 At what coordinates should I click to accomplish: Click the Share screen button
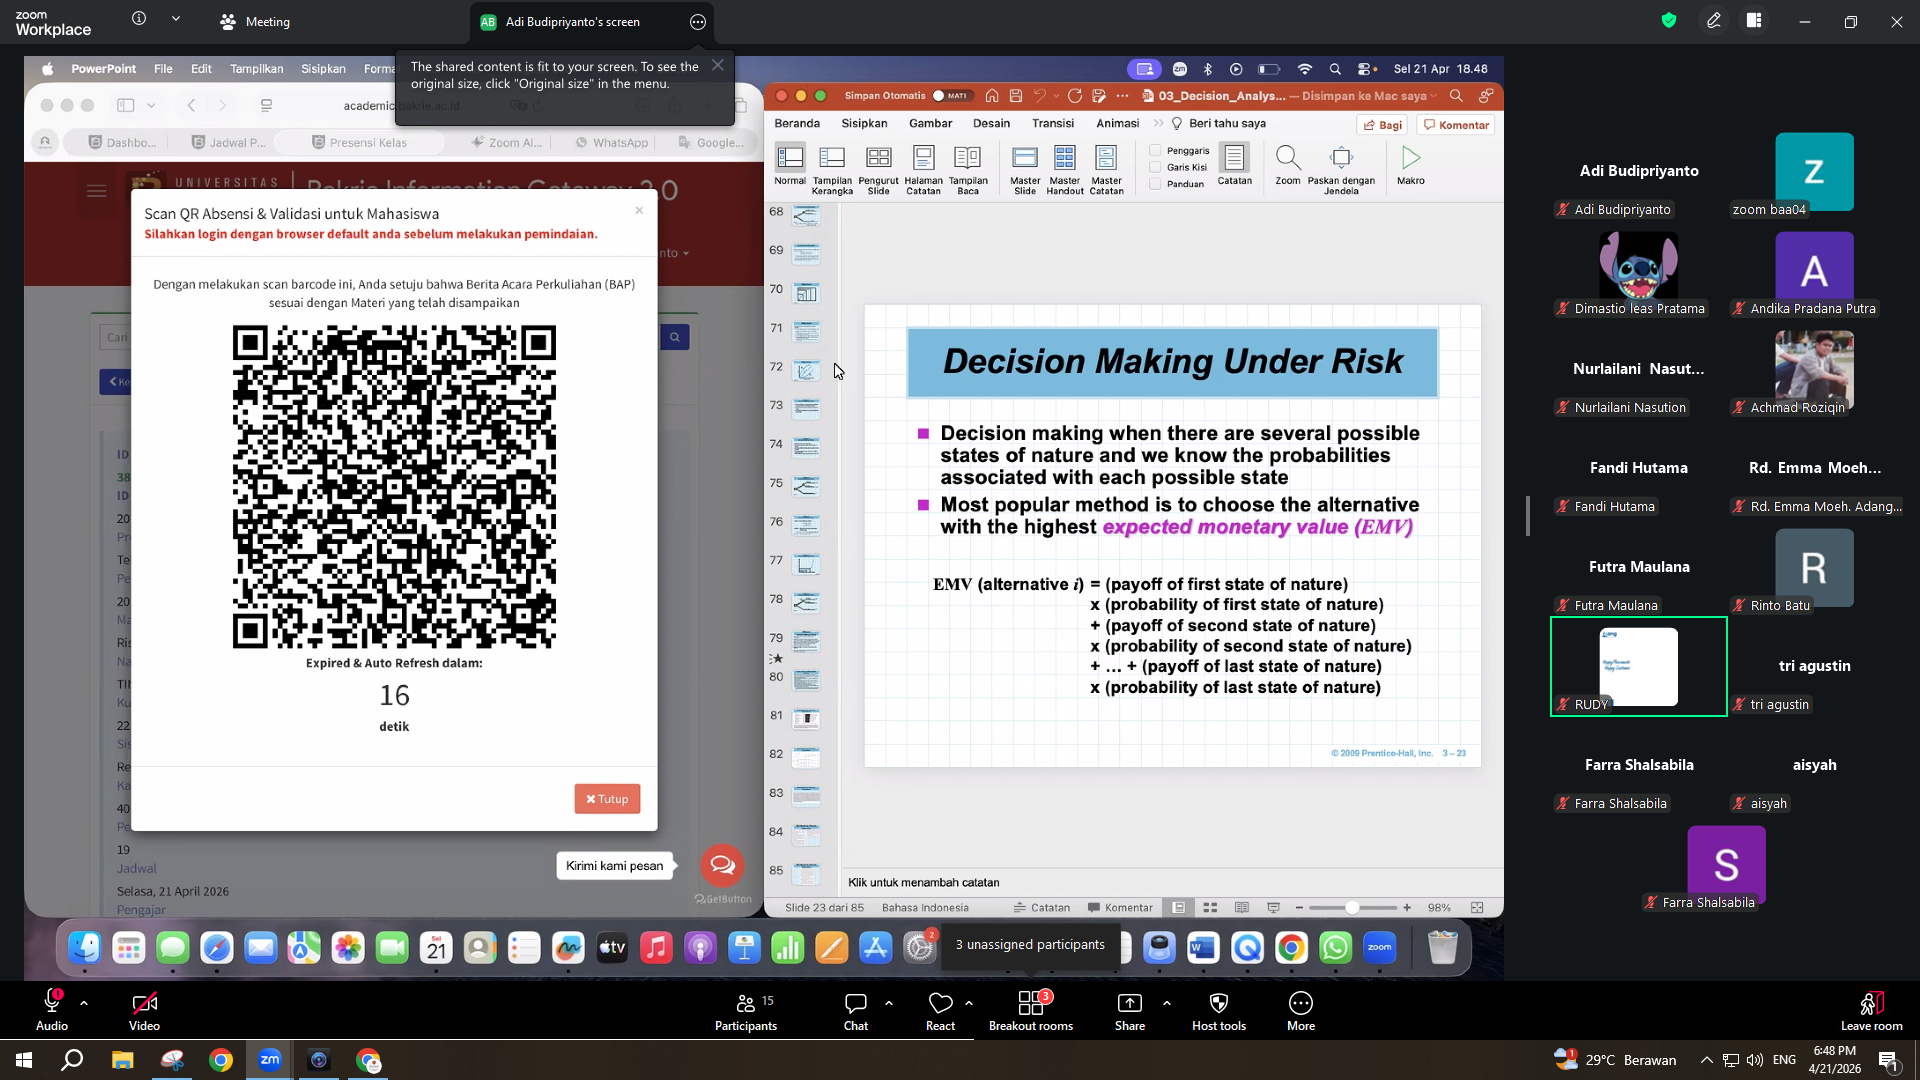[x=1130, y=1011]
